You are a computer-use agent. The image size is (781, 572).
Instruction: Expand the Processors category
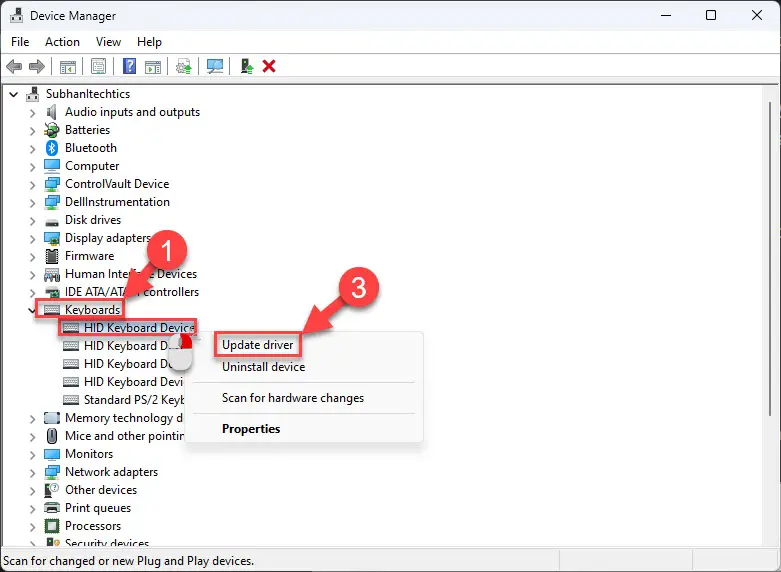[32, 527]
